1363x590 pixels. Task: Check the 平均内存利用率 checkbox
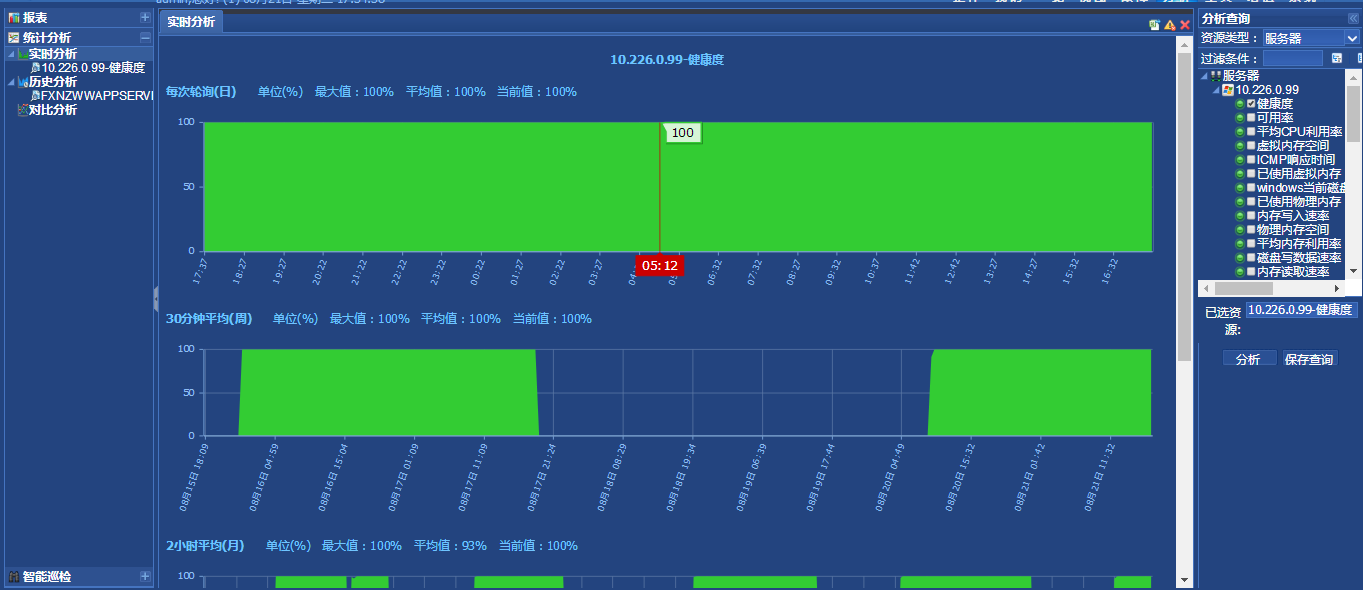pos(1251,243)
